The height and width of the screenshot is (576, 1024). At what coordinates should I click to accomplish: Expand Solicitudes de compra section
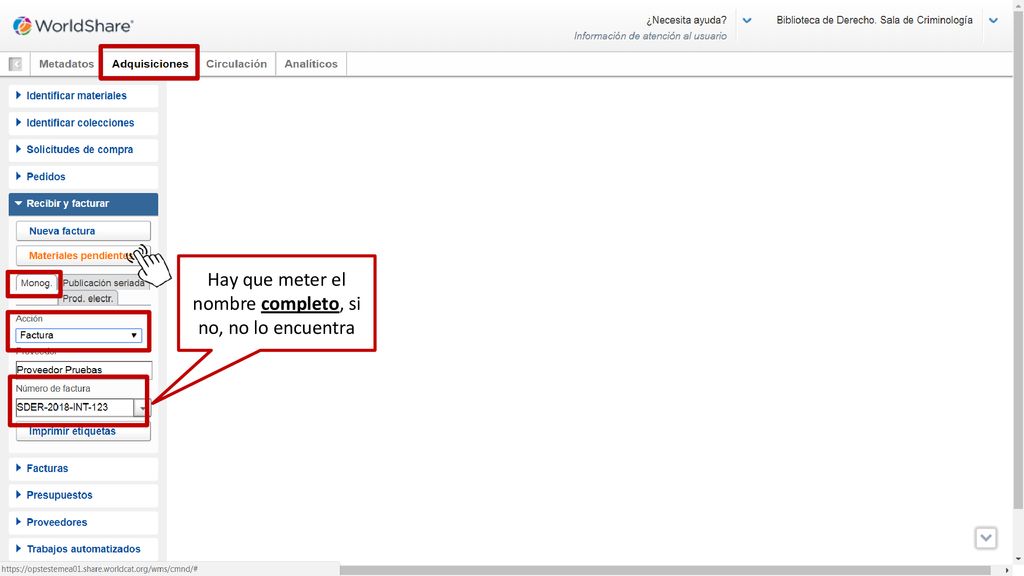[x=84, y=150]
